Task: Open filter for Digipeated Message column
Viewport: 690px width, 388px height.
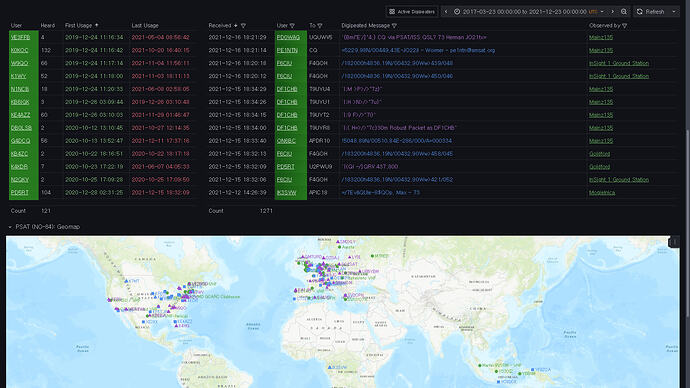Action: point(394,26)
